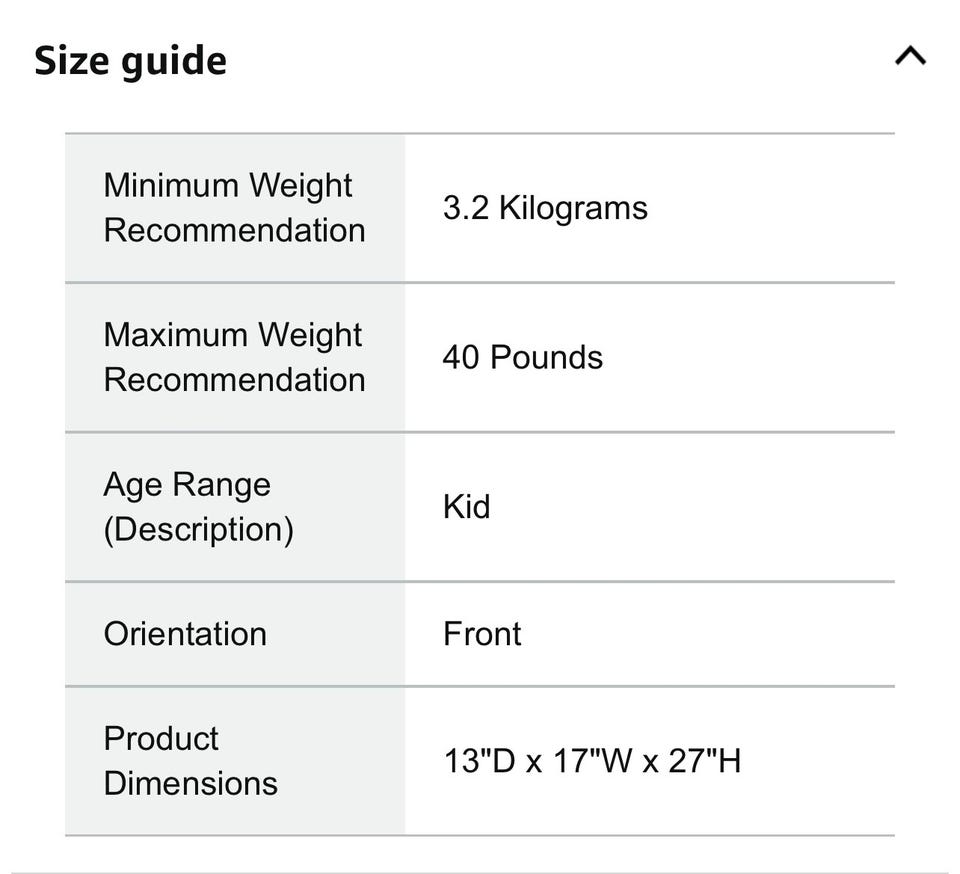Select Minimum Weight Recommendation label
This screenshot has width=960, height=874.
pos(233,207)
